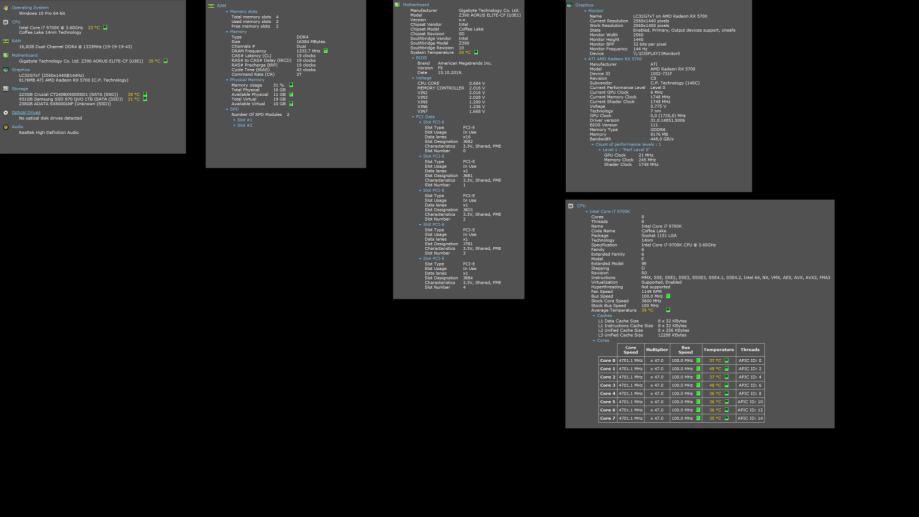The height and width of the screenshot is (517, 919).
Task: Click green graph icon beside DRAM Frequency
Action: (x=326, y=51)
